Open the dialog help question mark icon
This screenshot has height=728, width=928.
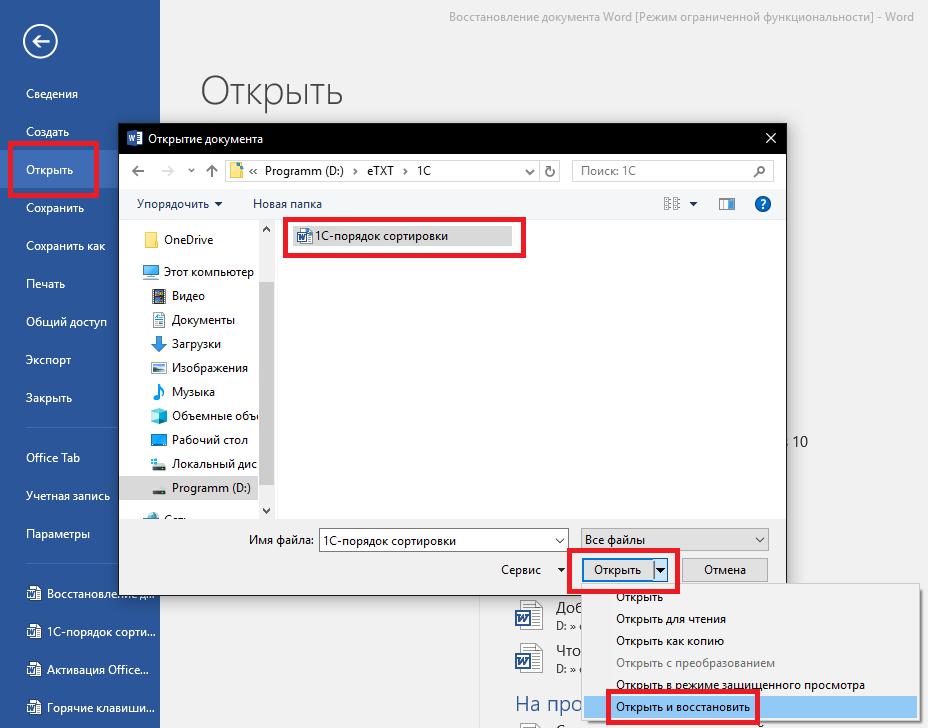coord(762,204)
